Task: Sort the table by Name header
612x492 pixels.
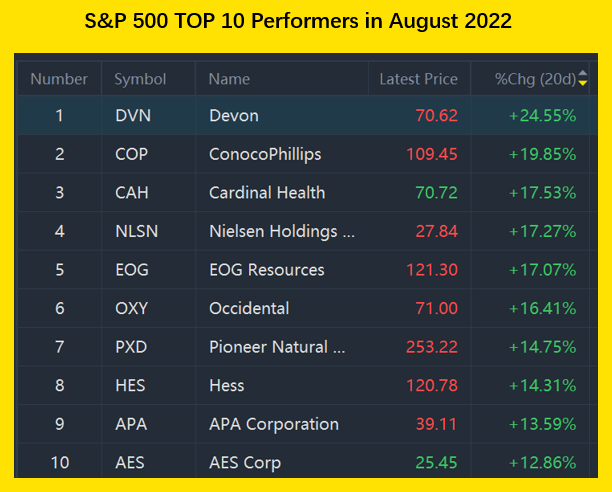Action: [229, 79]
